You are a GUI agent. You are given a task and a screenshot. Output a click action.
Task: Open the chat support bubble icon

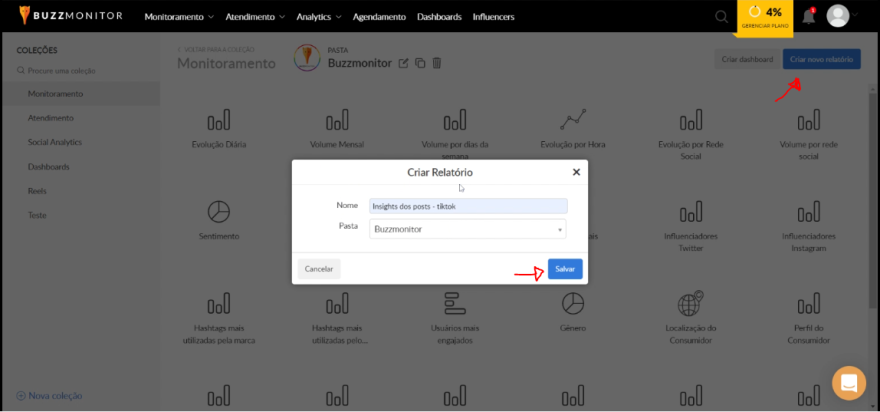click(848, 383)
